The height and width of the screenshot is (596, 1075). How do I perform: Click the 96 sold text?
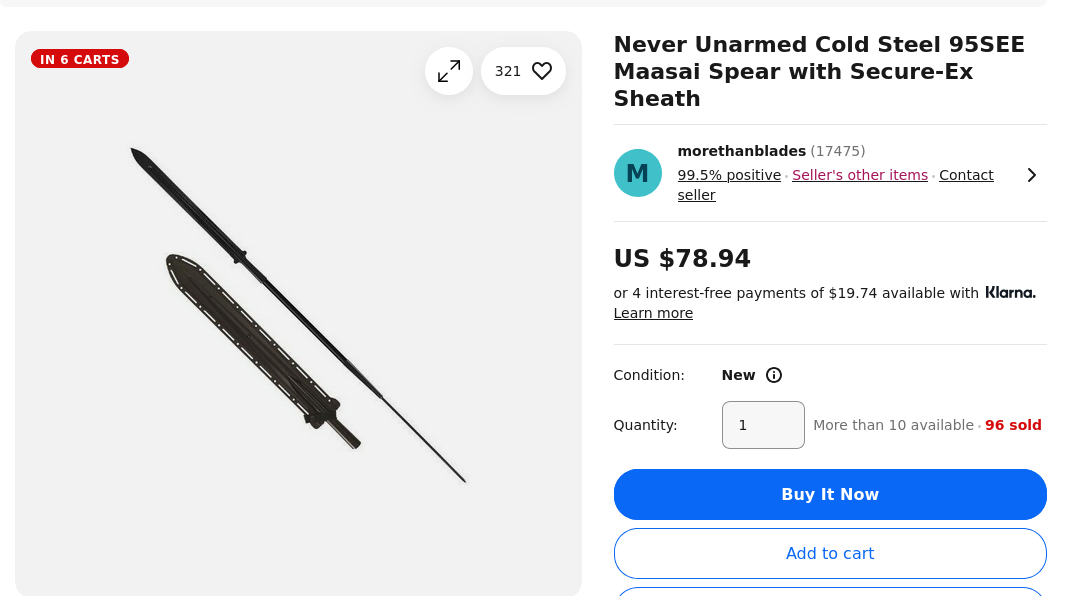pos(1013,425)
